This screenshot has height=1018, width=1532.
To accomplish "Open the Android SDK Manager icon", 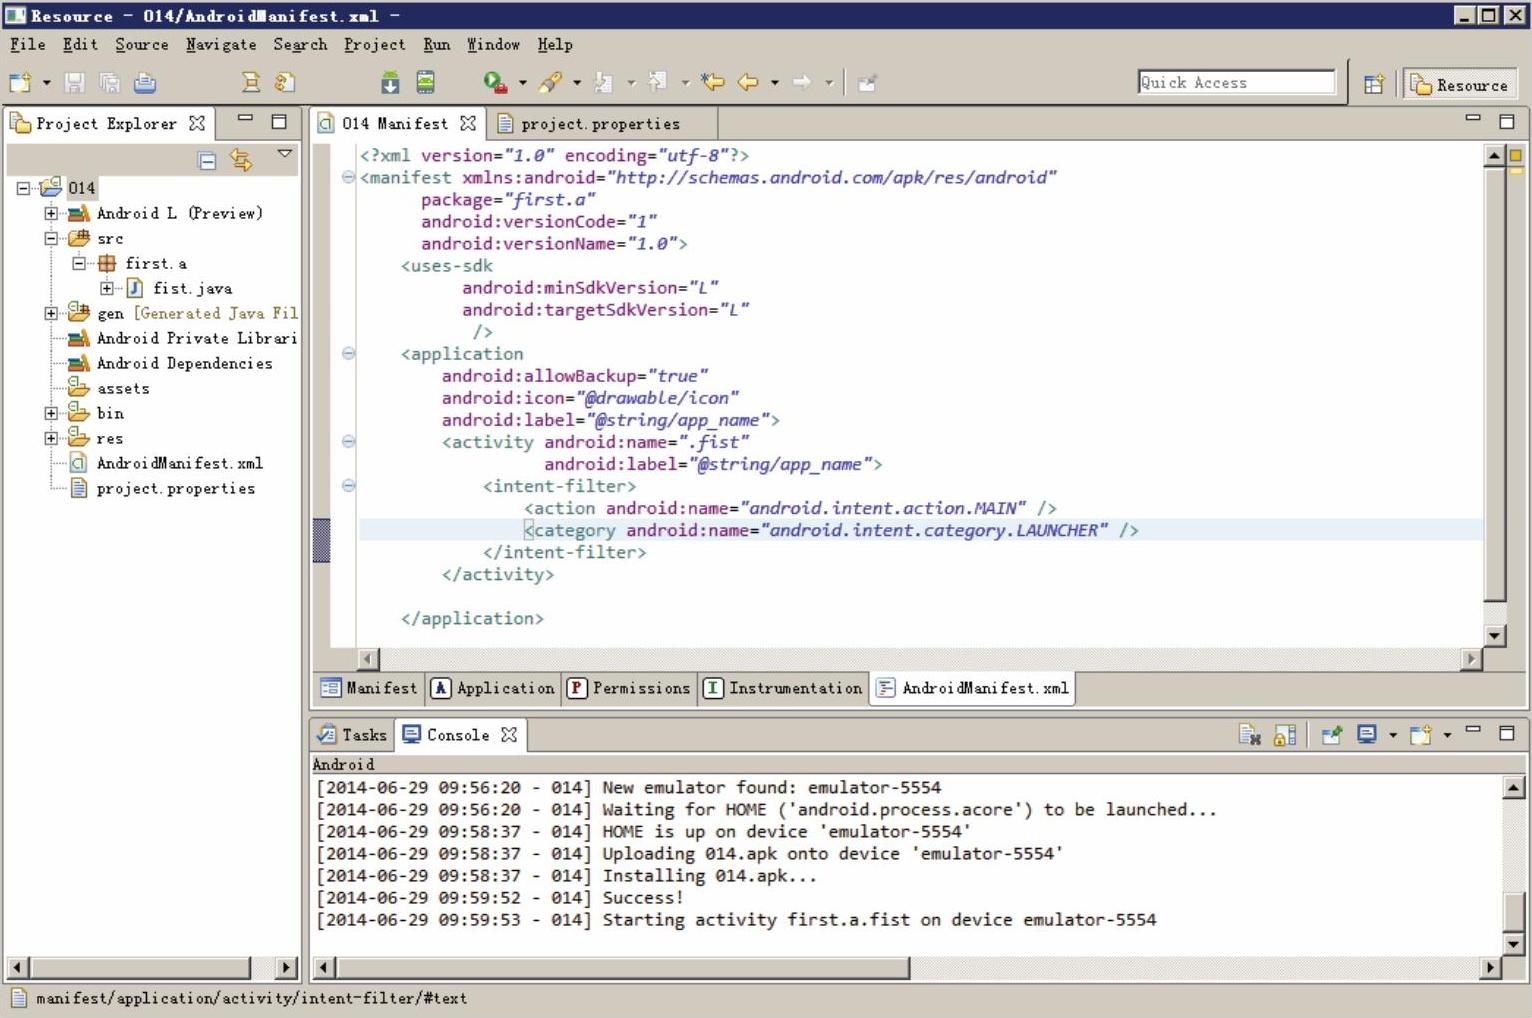I will pos(390,83).
